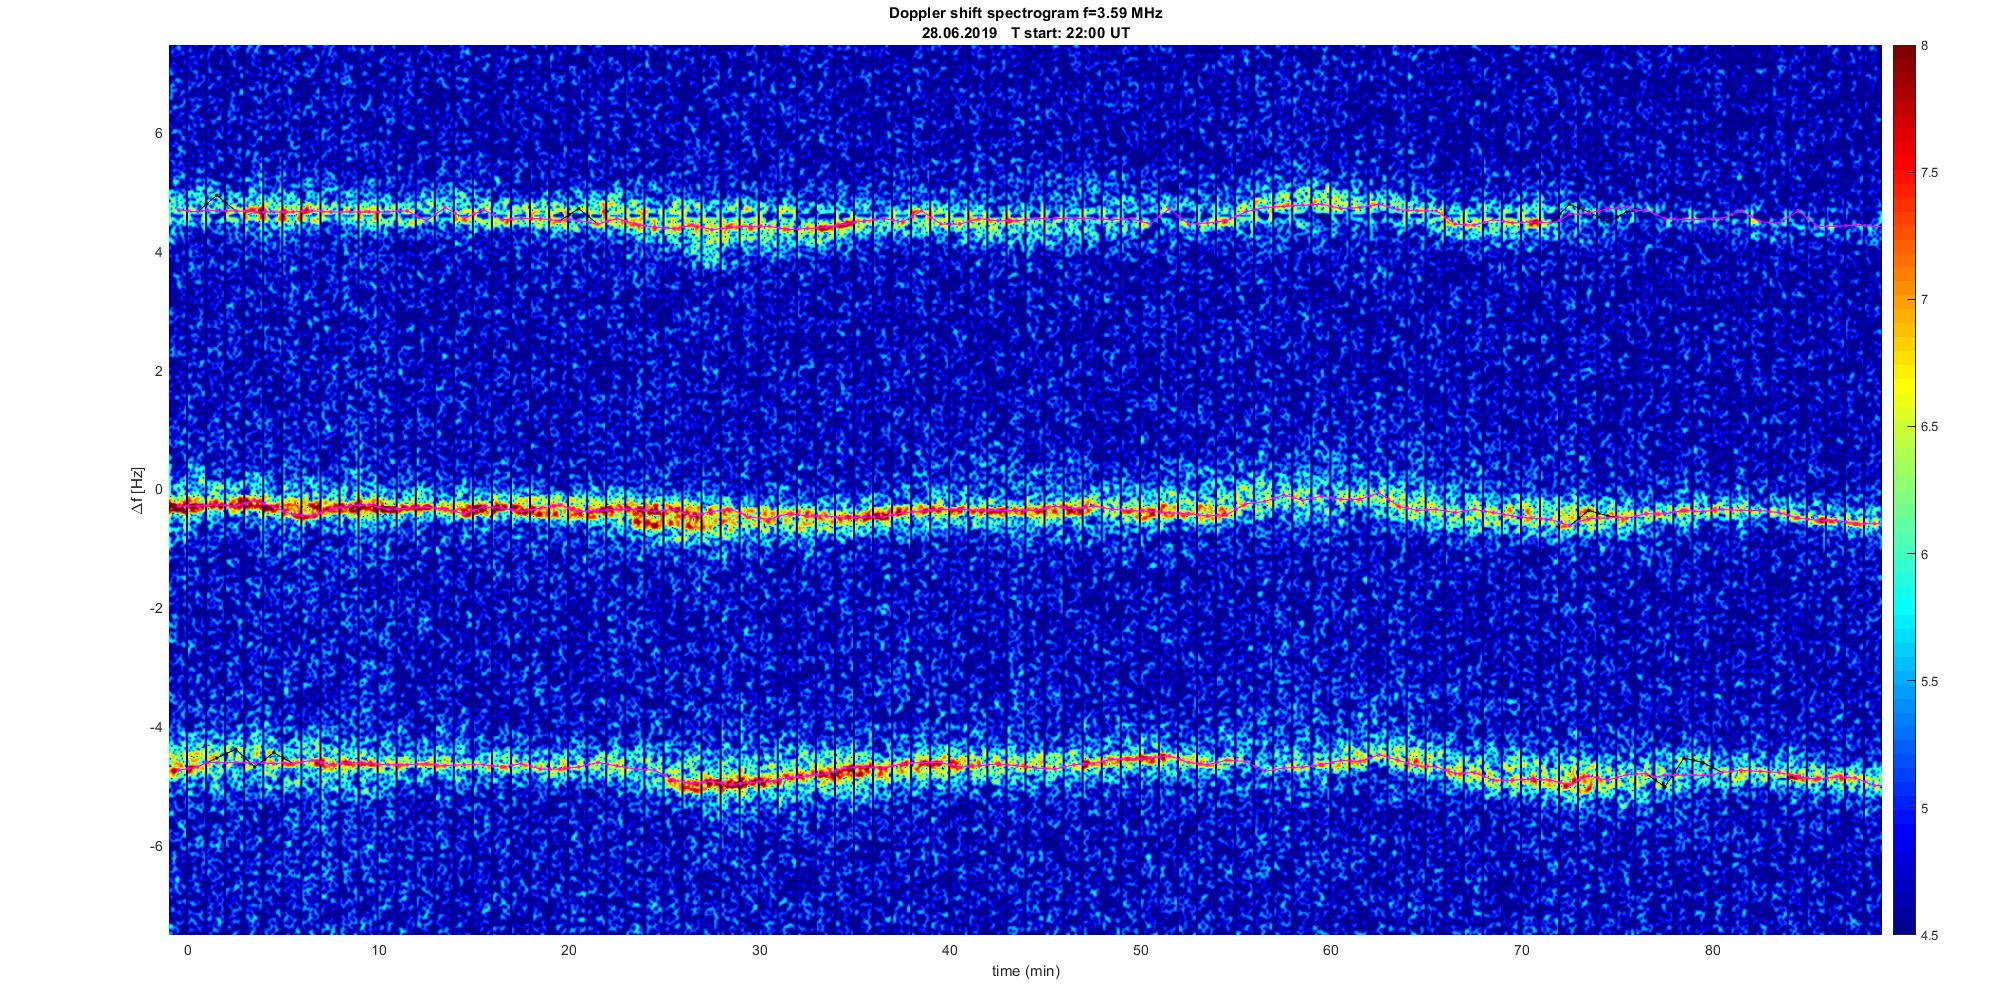This screenshot has height=1003, width=2000.
Task: Click the x-axis tick label '10'
Action: (378, 951)
